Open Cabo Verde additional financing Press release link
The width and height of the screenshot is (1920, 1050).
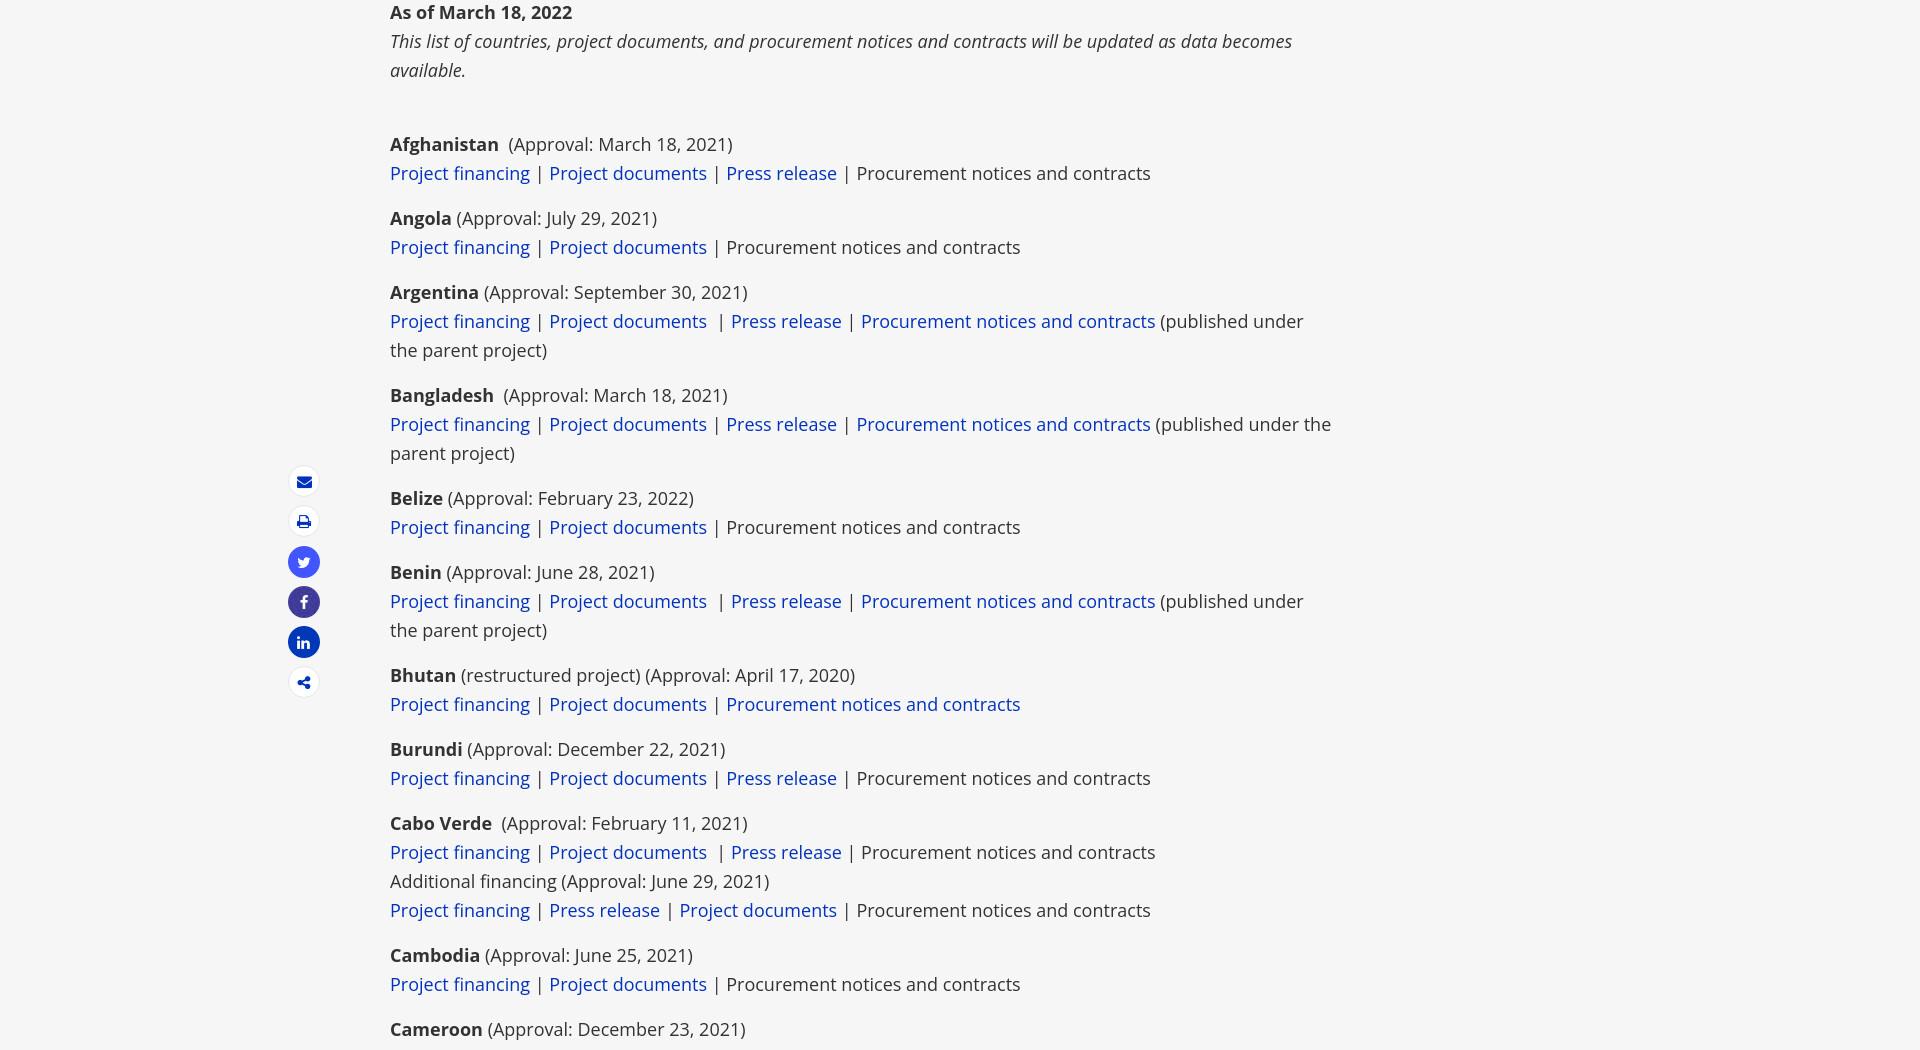tap(604, 910)
